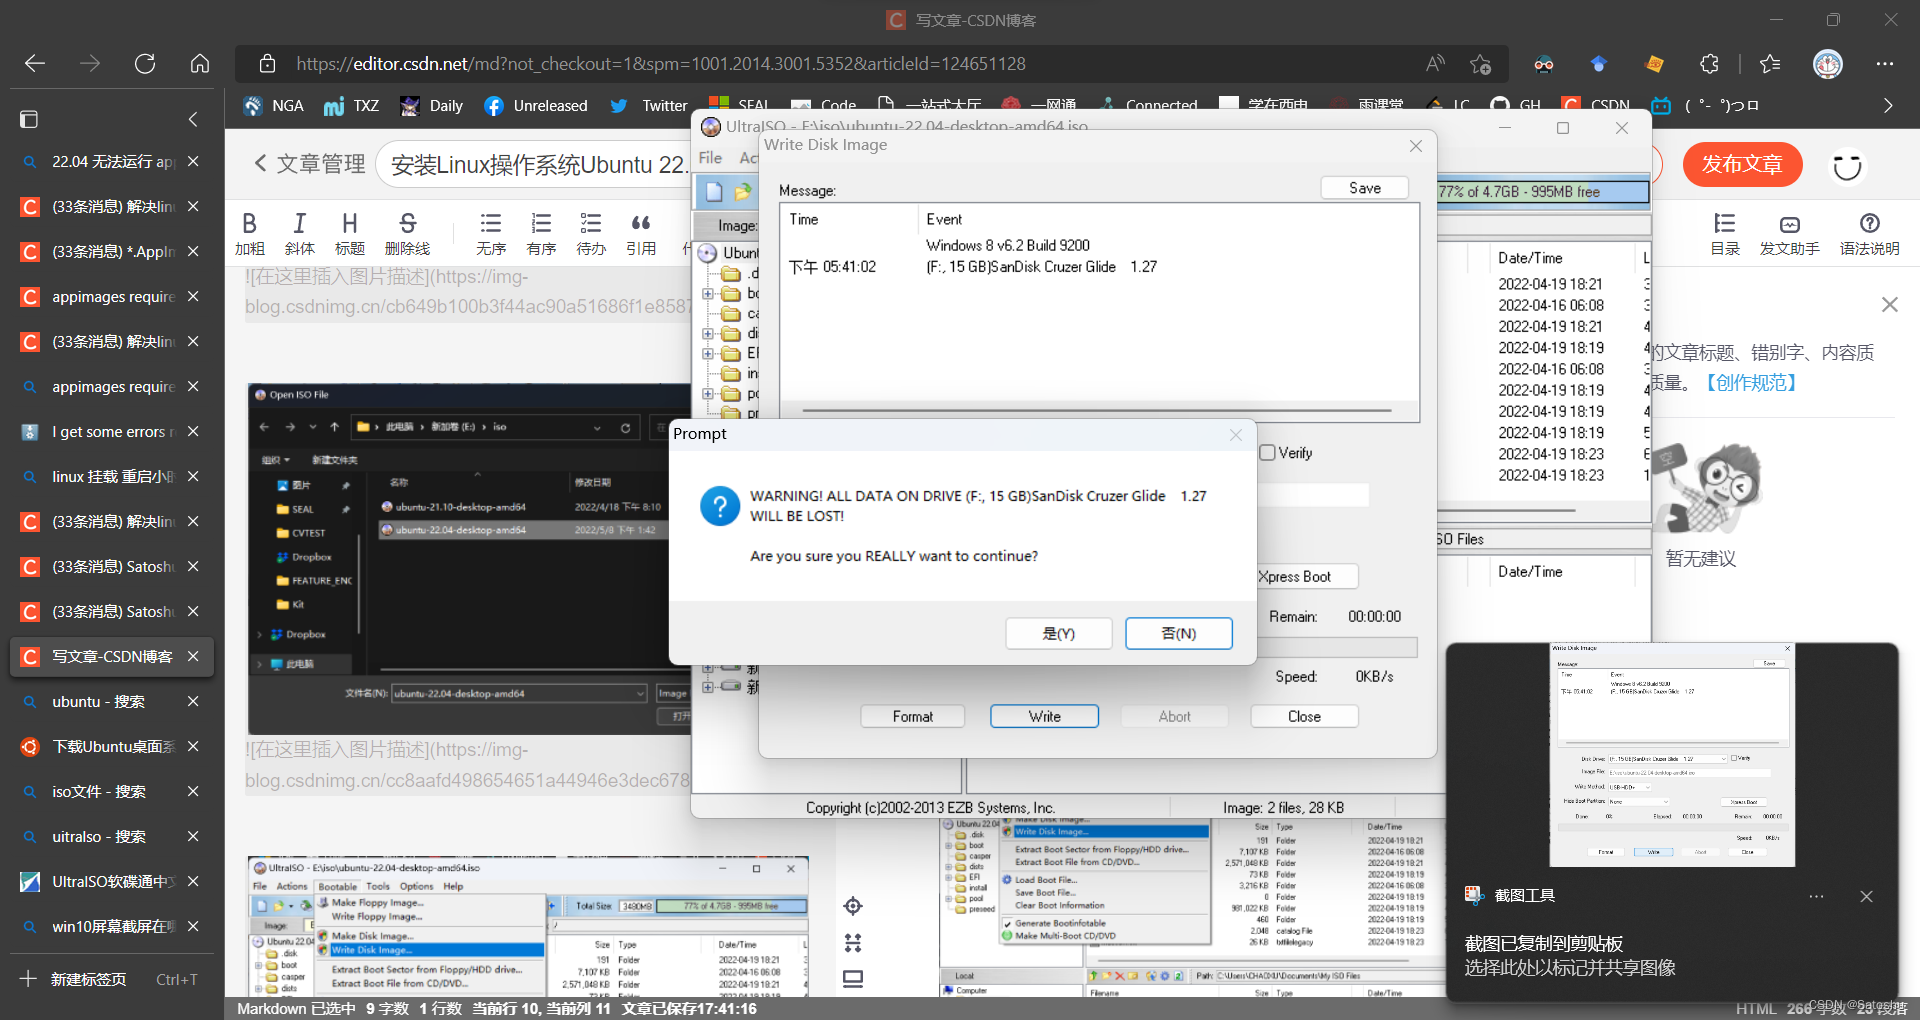Screen dimensions: 1920x1020
Task: Collapse the browser vertical tabs sidebar
Action: tap(193, 120)
